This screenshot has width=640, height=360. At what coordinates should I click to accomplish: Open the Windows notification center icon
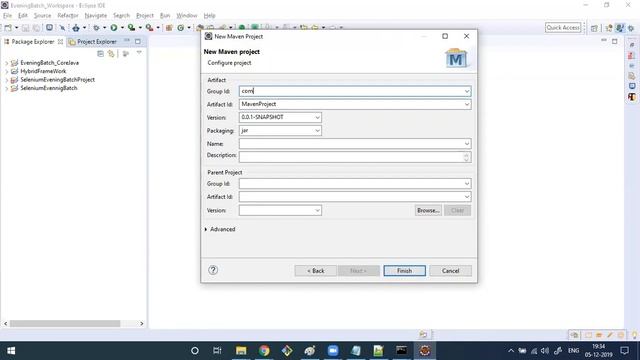(624, 351)
